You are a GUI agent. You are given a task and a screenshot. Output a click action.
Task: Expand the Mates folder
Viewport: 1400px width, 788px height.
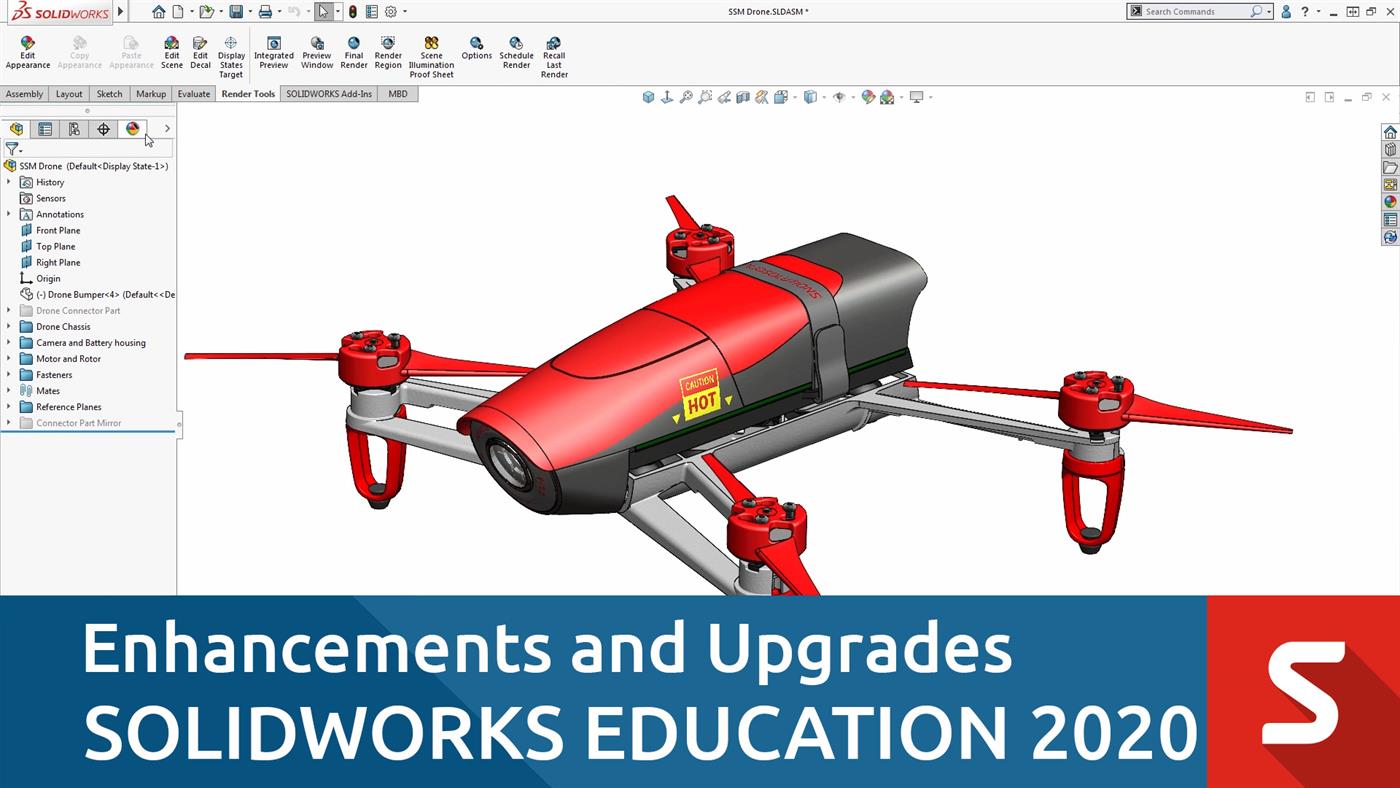coord(10,390)
